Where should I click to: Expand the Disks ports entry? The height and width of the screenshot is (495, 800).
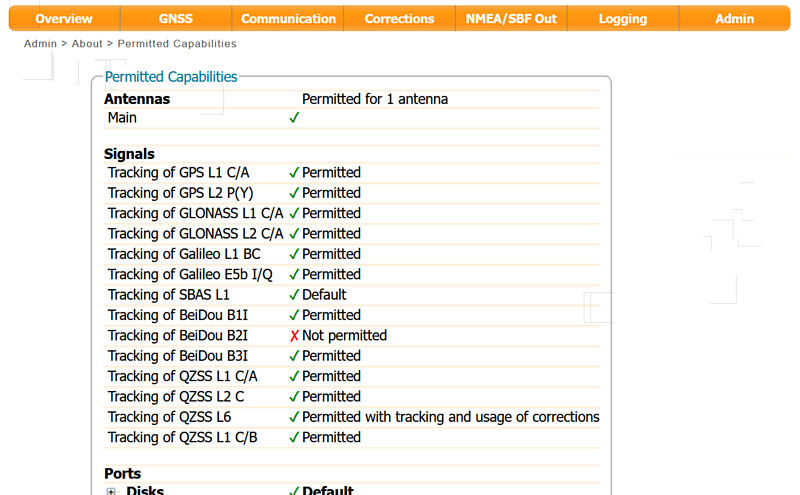pos(111,491)
